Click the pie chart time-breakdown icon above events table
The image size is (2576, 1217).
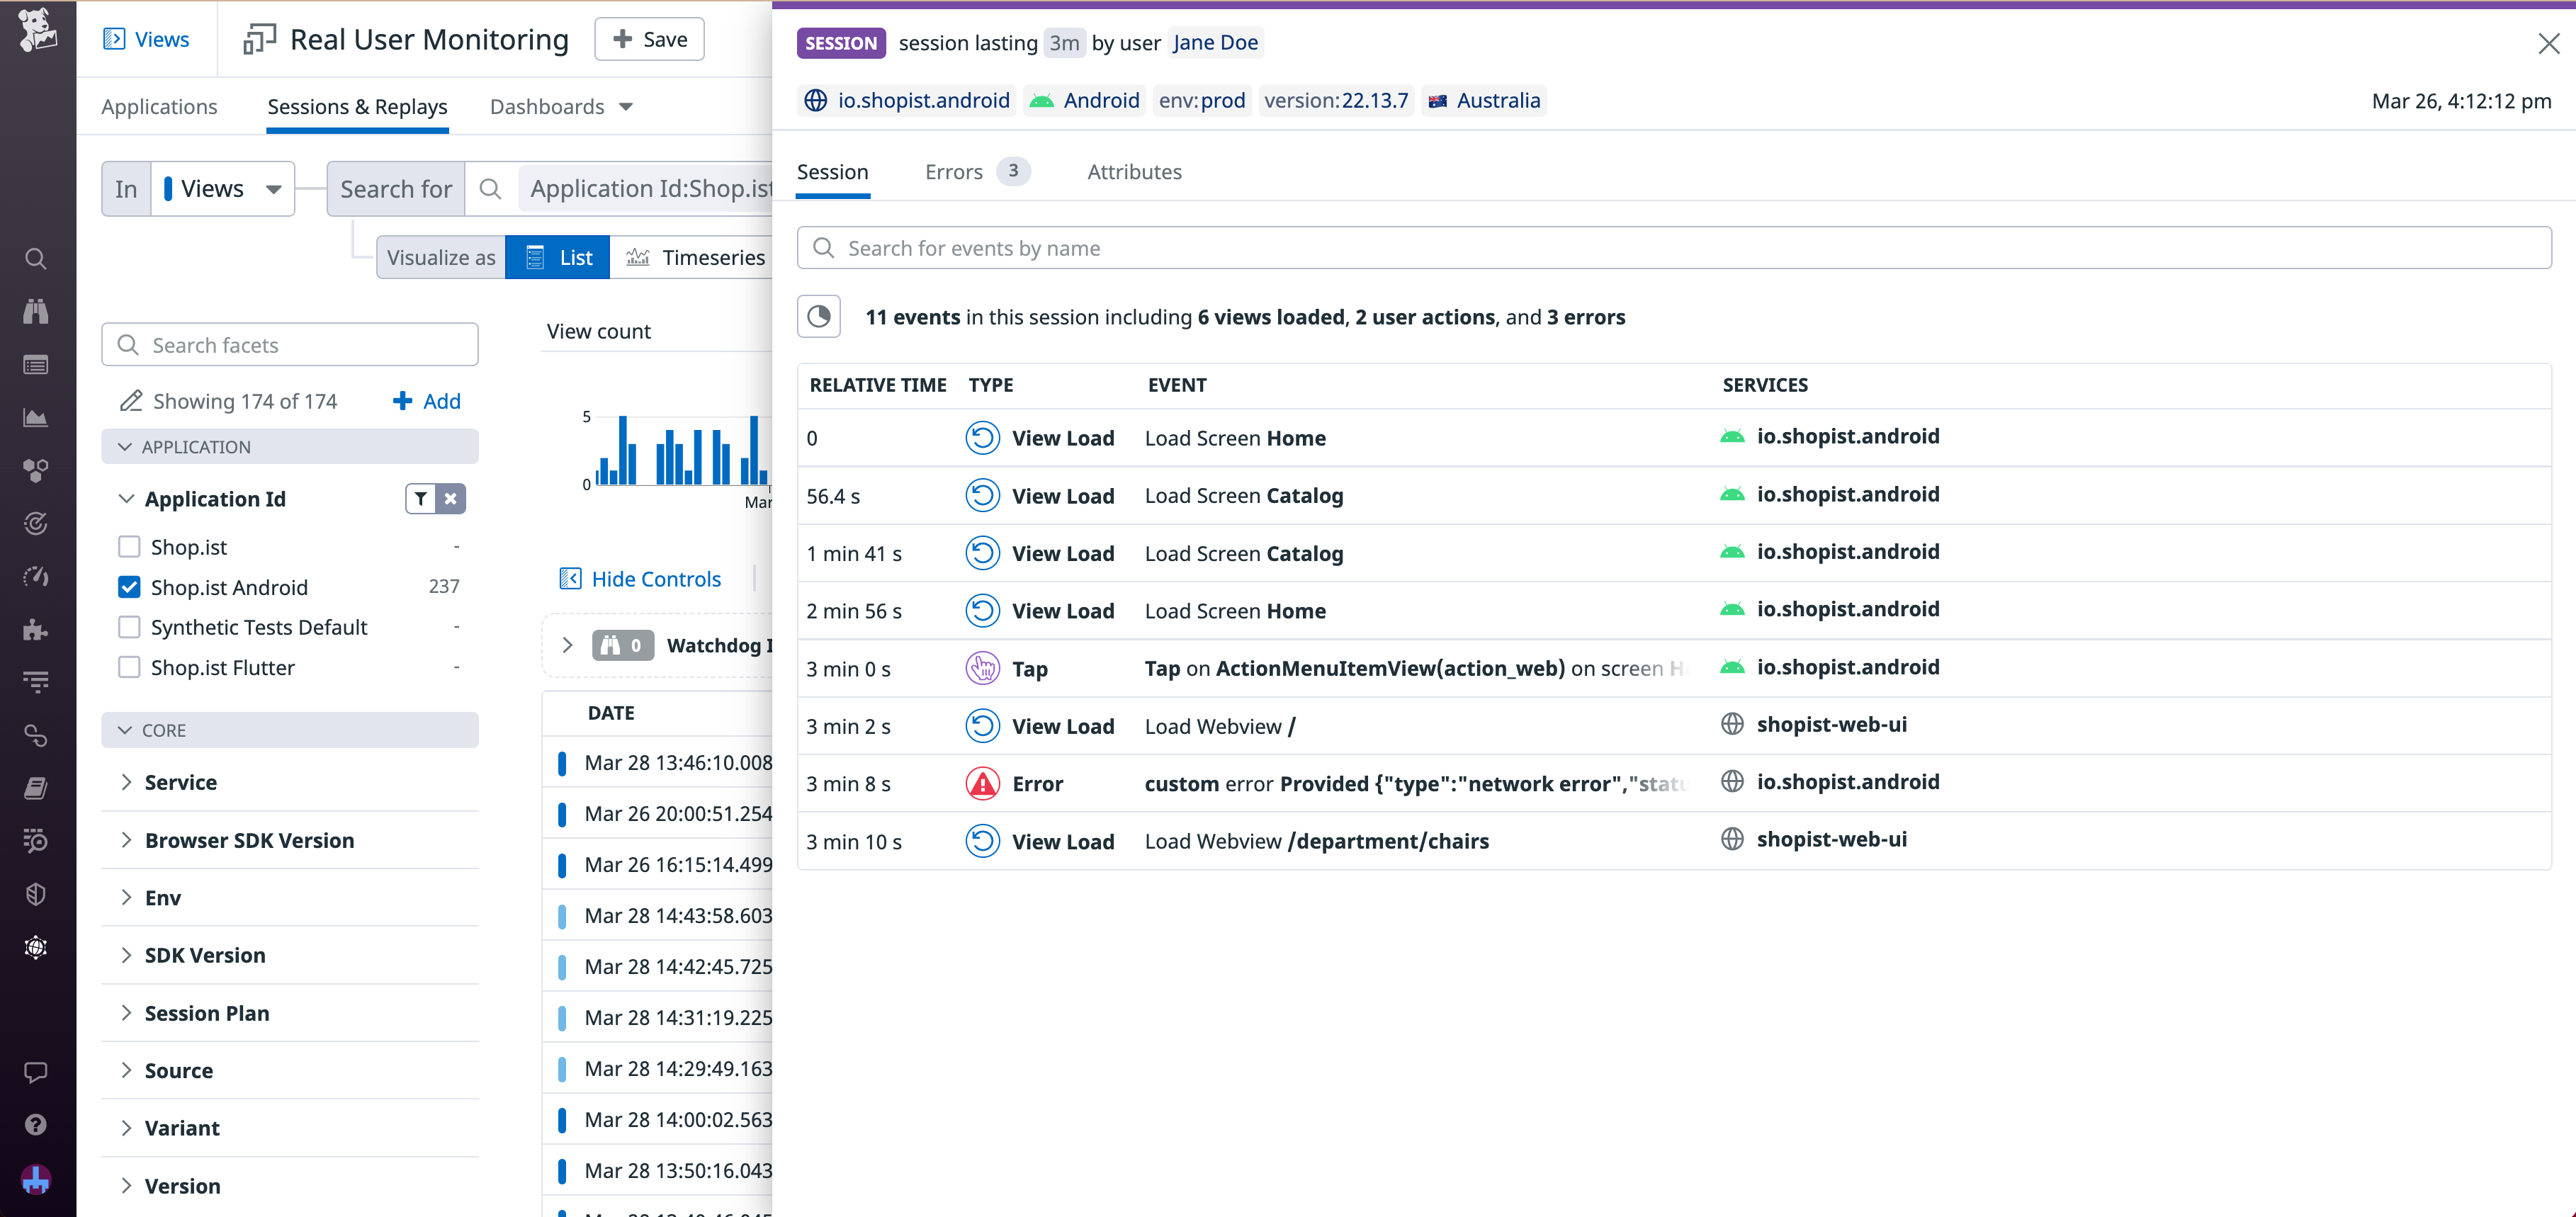(x=819, y=316)
